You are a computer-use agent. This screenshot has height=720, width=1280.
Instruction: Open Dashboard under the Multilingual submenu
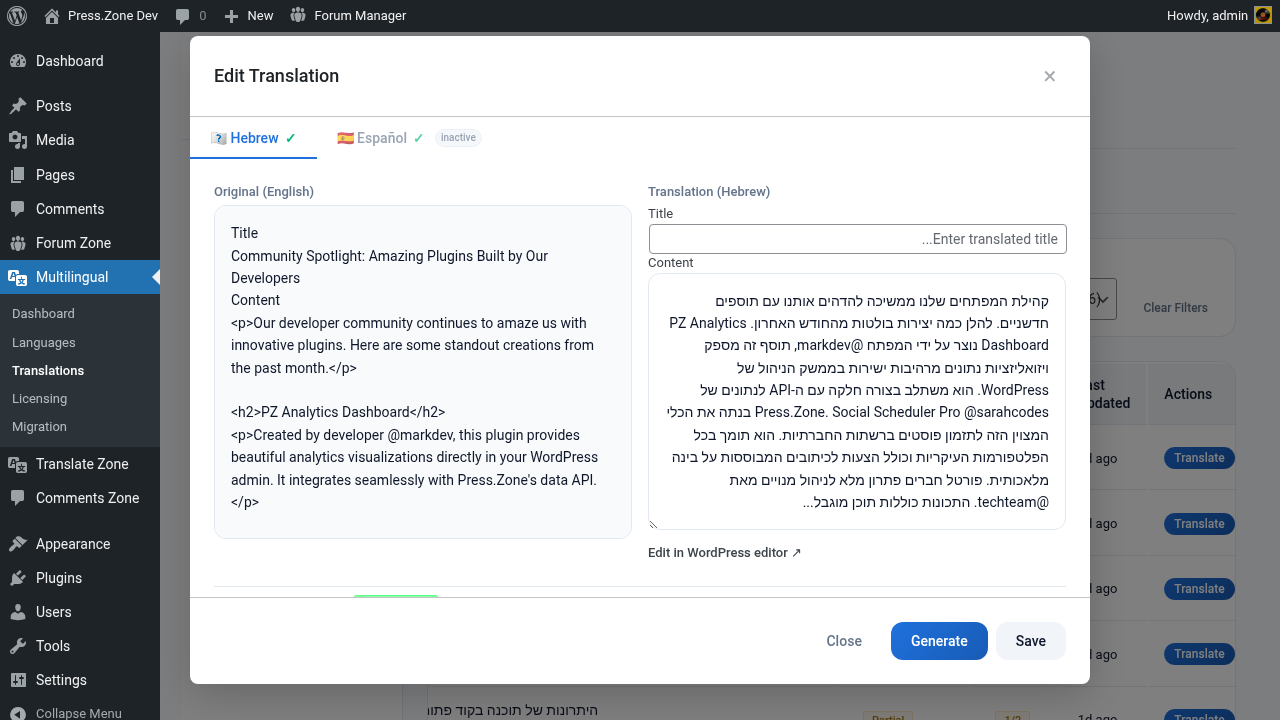[43, 314]
